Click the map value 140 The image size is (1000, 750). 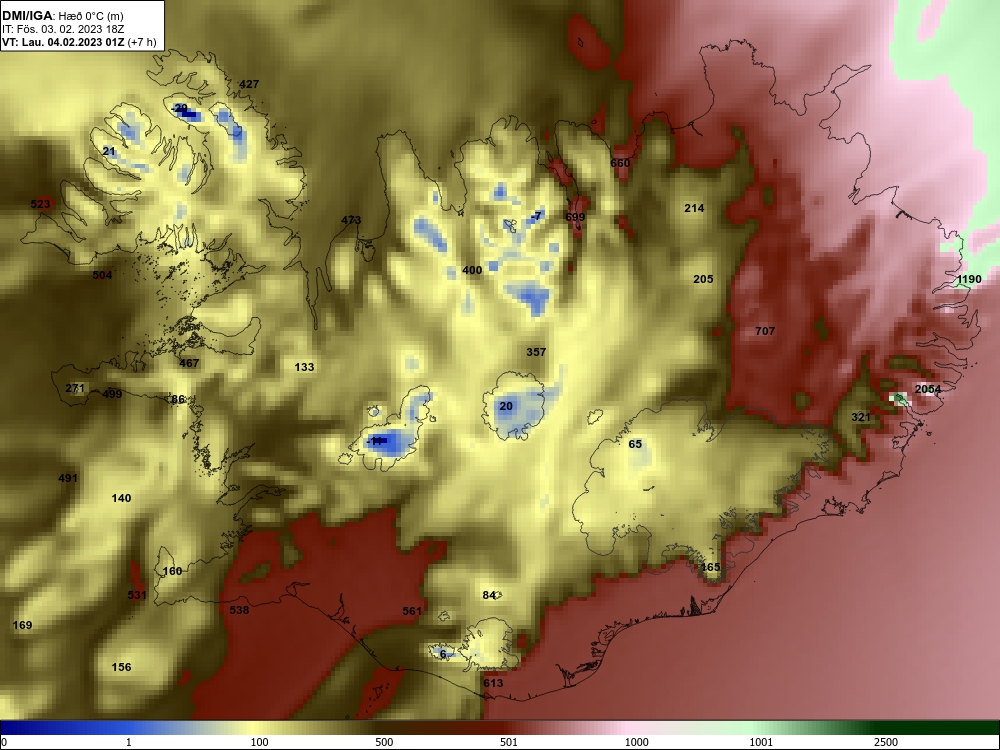click(x=121, y=498)
